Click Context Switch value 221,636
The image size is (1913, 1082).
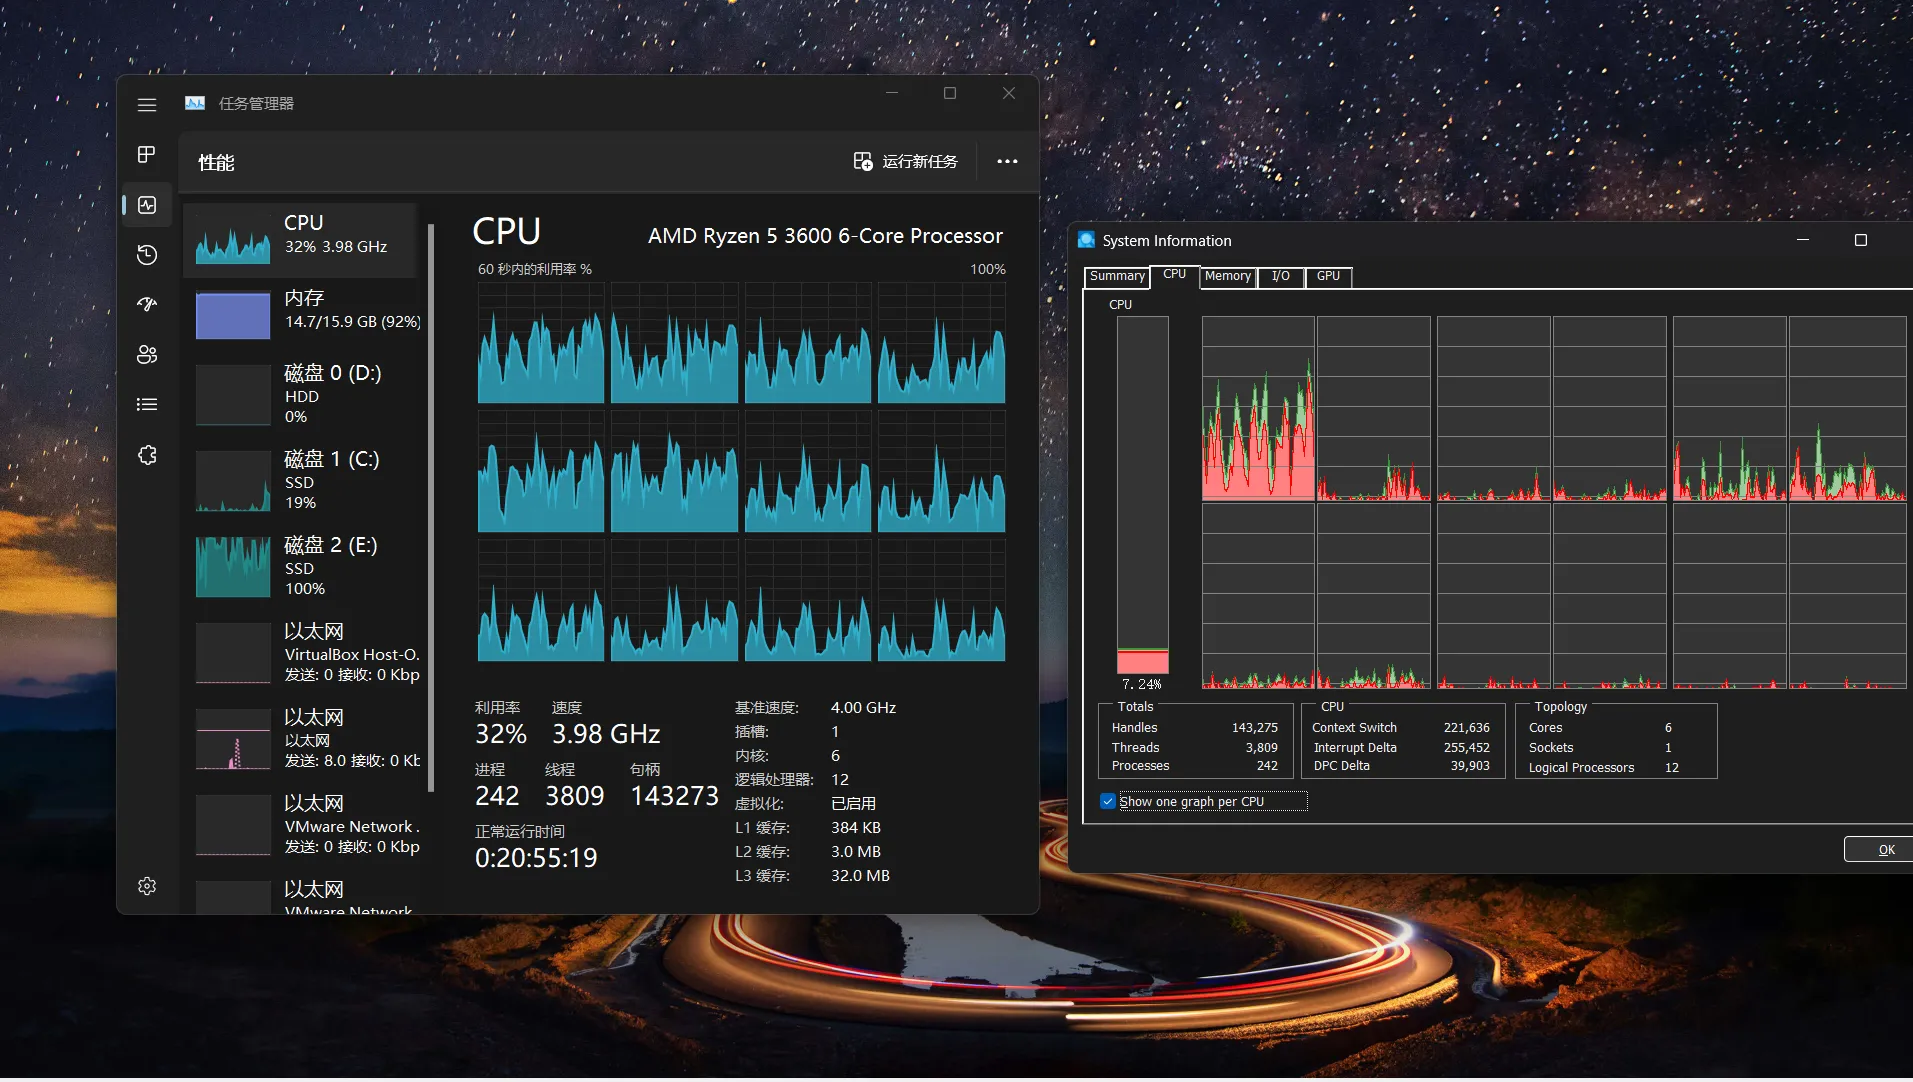1466,728
